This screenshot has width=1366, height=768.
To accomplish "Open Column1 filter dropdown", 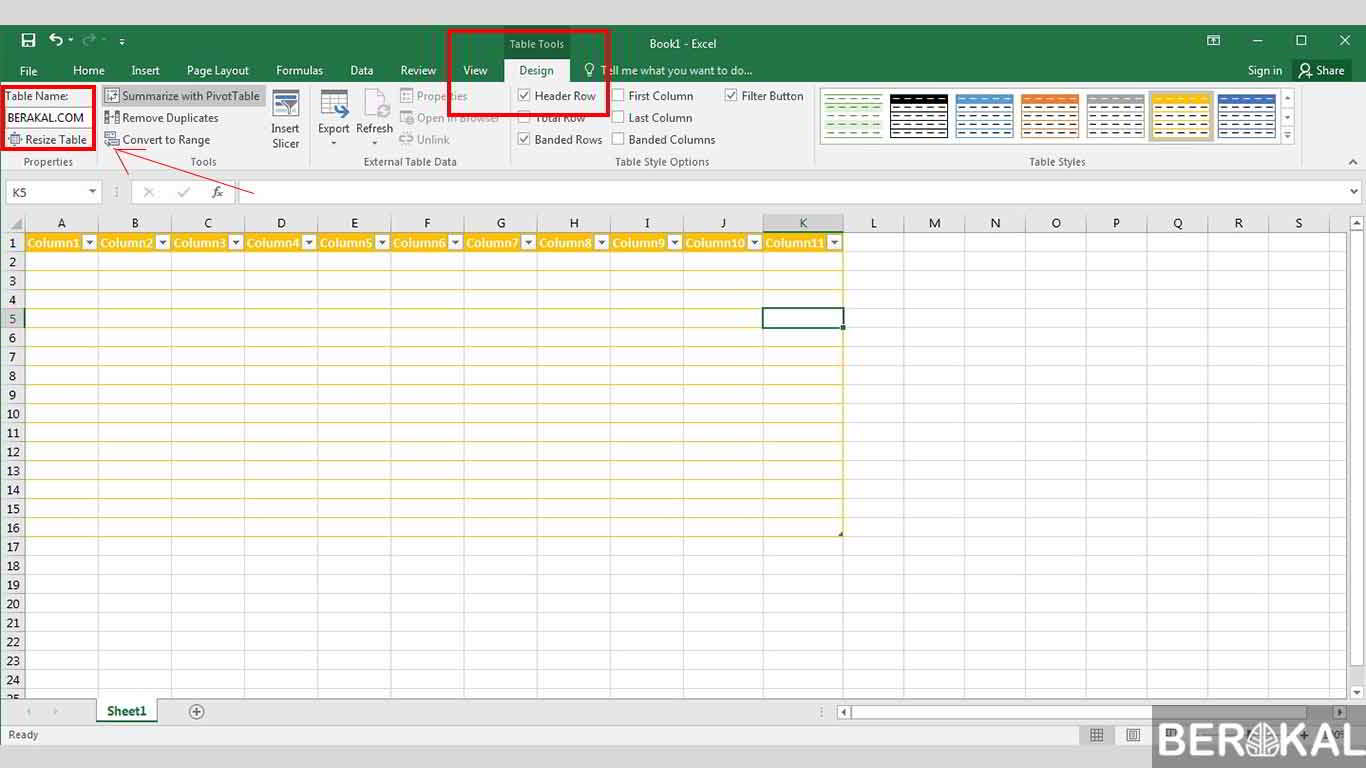I will [90, 243].
